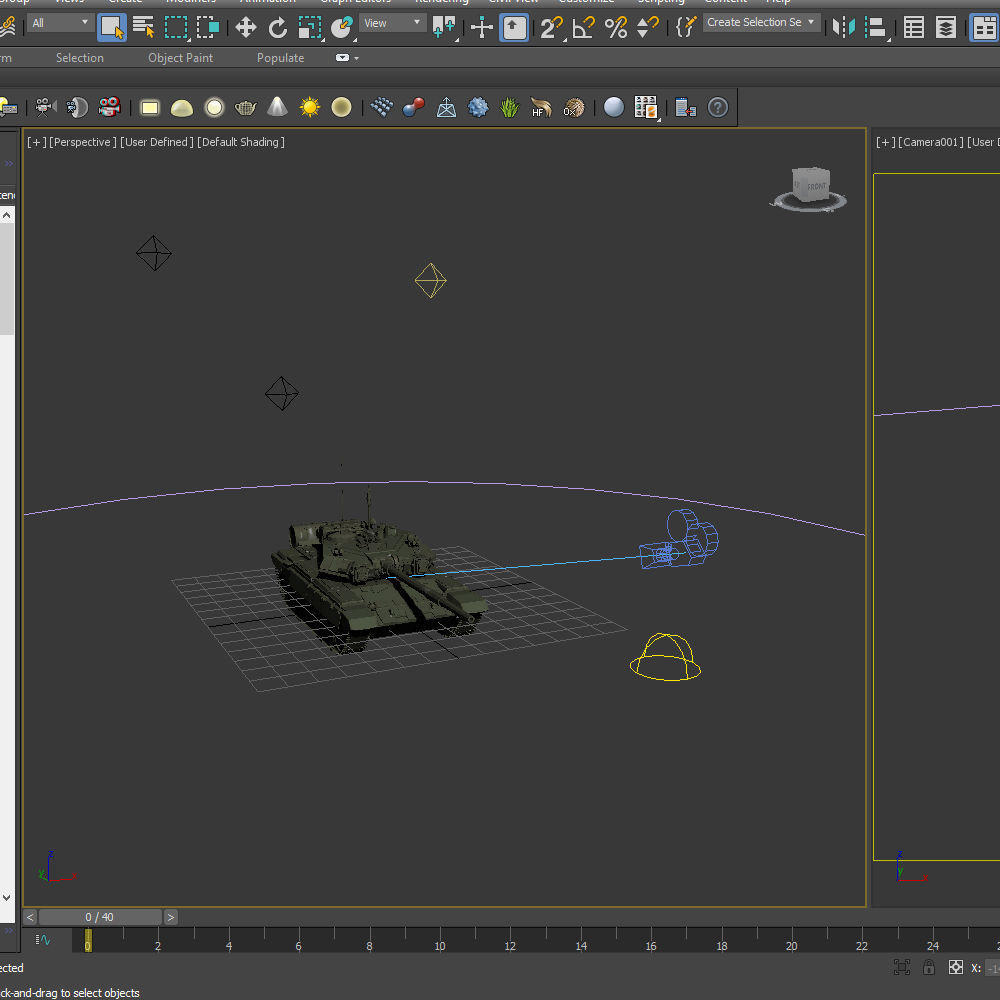Click the Ox hairball icon
The image size is (1000, 1000).
click(x=573, y=107)
